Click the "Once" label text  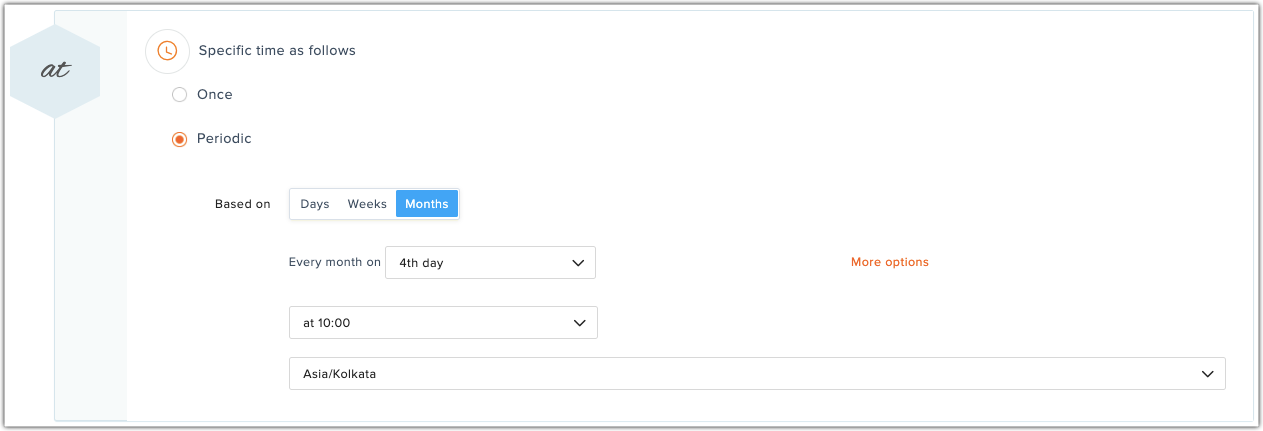tap(214, 95)
